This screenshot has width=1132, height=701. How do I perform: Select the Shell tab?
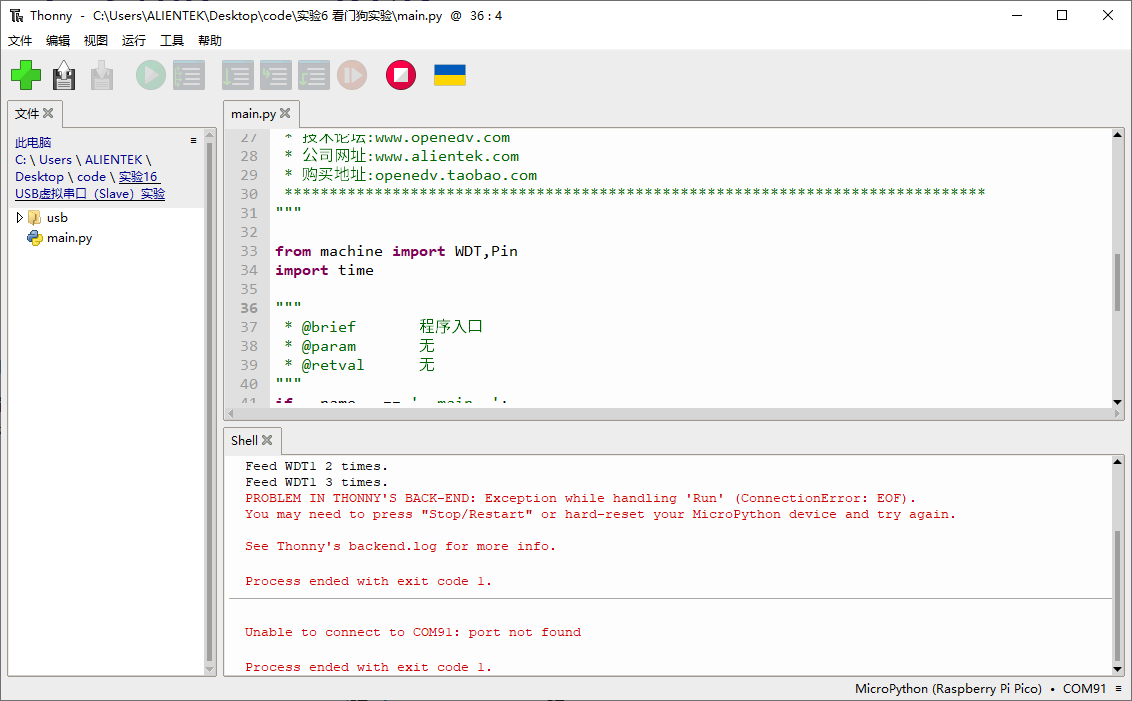pos(244,440)
